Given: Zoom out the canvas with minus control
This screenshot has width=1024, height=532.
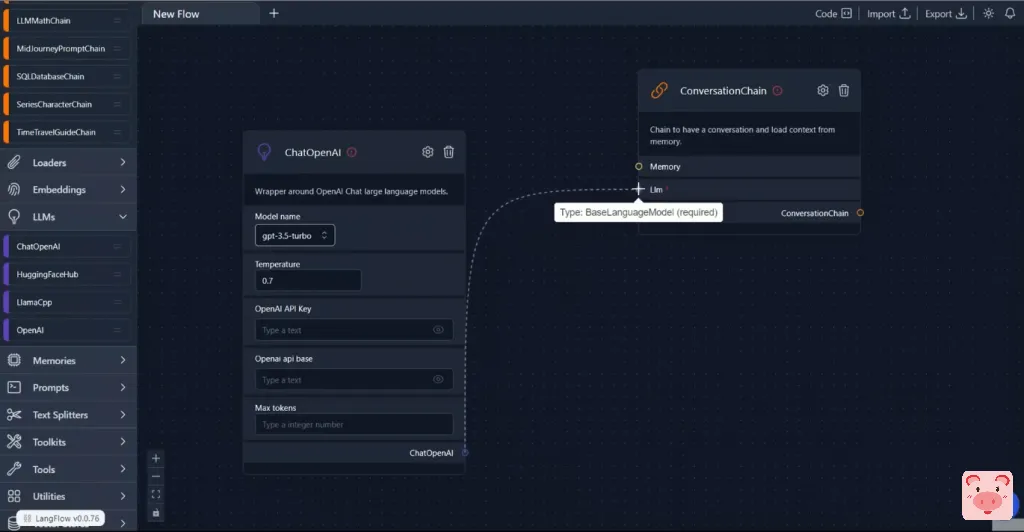Looking at the screenshot, I should coord(156,477).
